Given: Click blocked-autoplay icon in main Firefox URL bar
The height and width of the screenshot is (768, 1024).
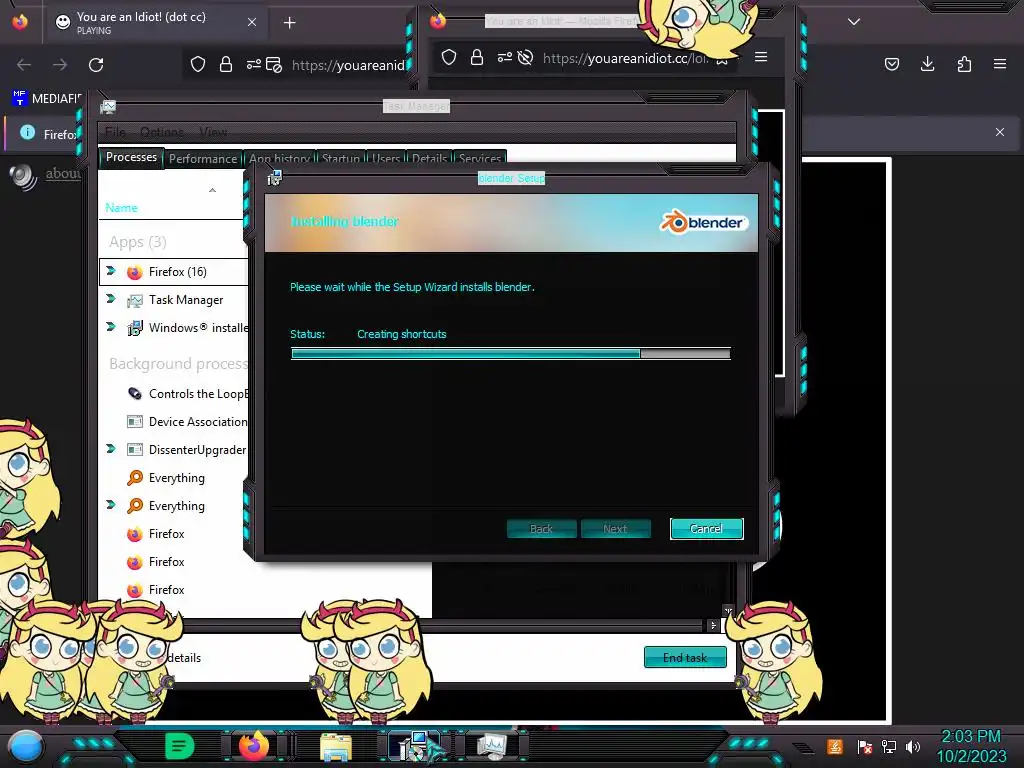Looking at the screenshot, I should coord(274,65).
